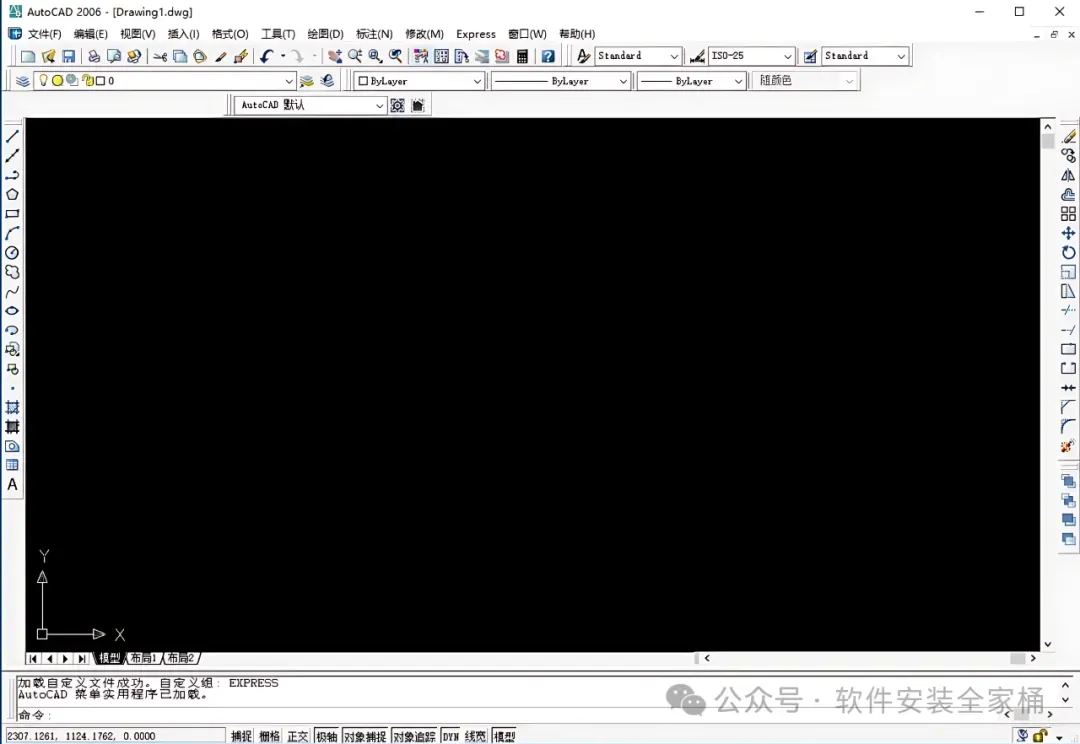Screen dimensions: 1080x744
Task: Open the AutoCAD 默认 workspace dropdown
Action: (379, 105)
